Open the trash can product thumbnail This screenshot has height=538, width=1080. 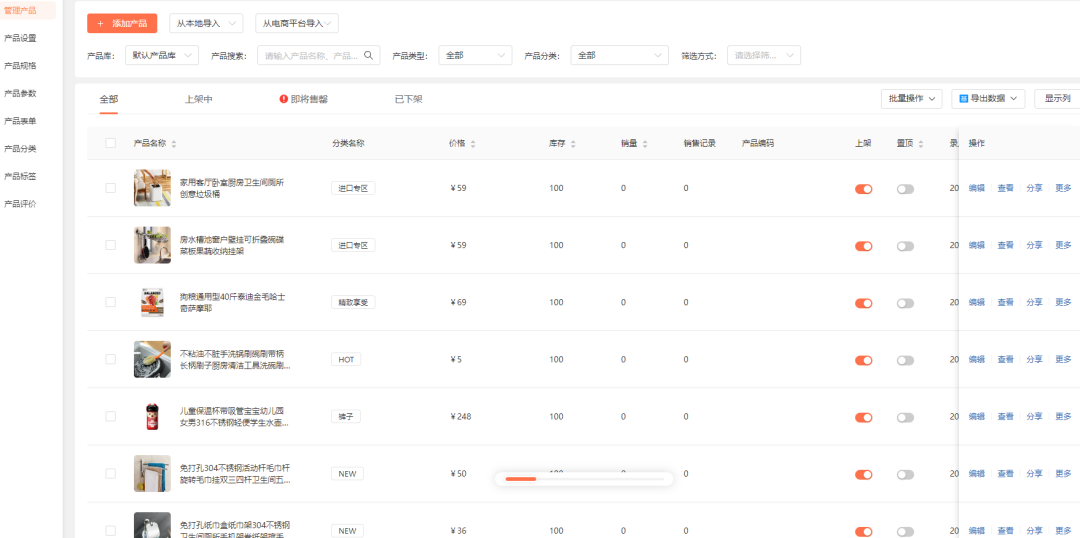tap(152, 188)
